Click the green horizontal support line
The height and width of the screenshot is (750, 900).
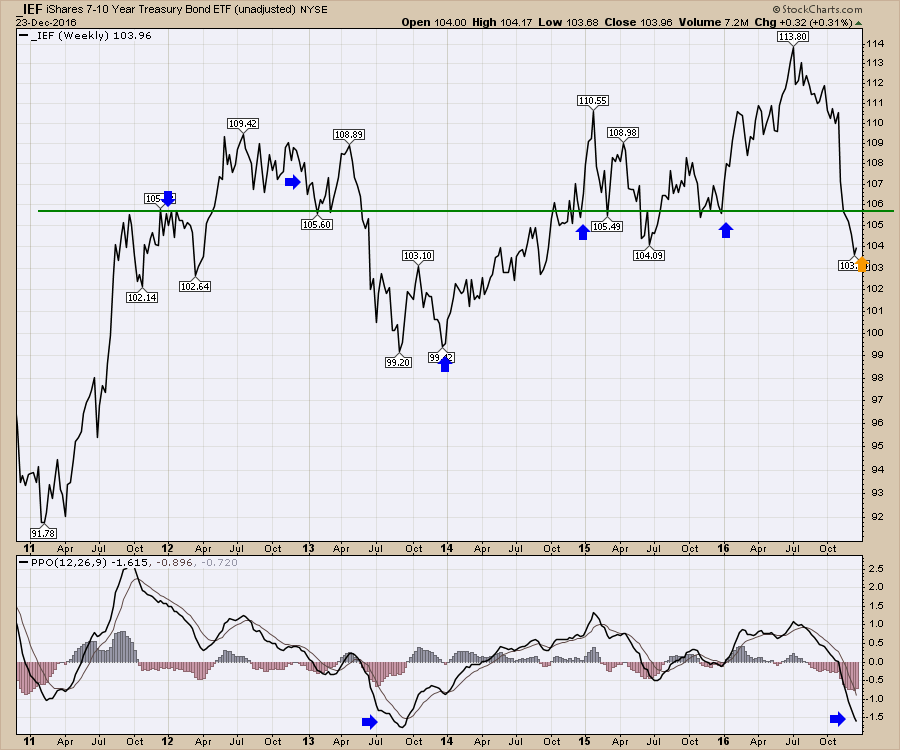(465, 211)
